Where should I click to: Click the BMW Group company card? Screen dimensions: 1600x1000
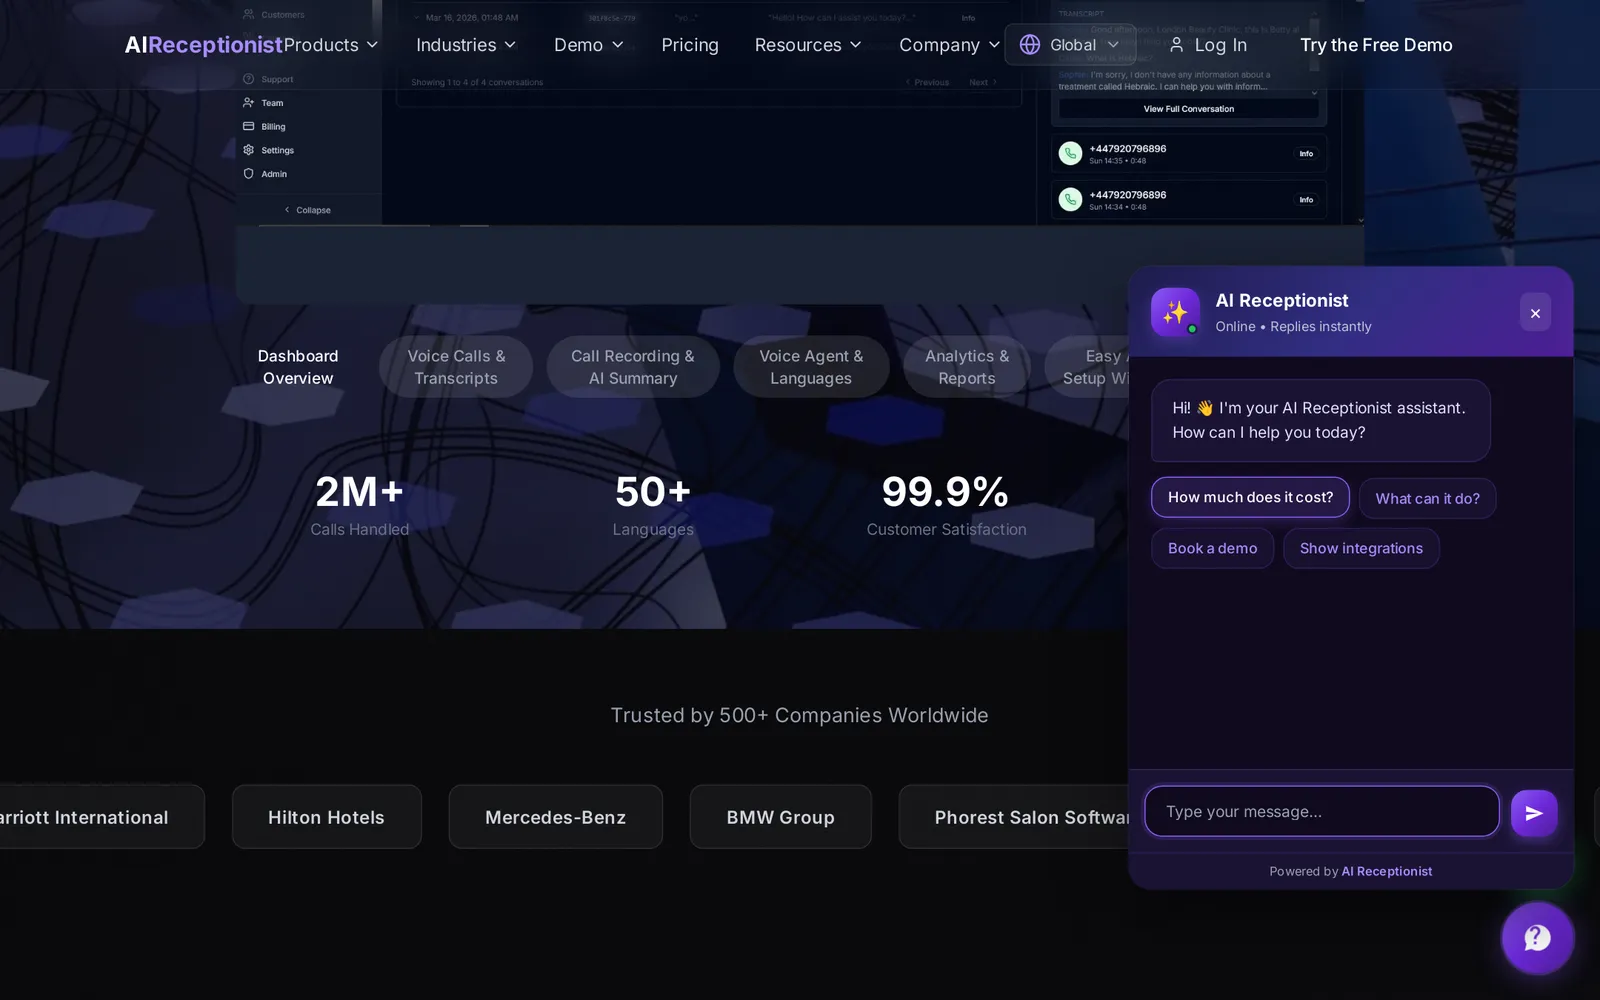pos(780,817)
